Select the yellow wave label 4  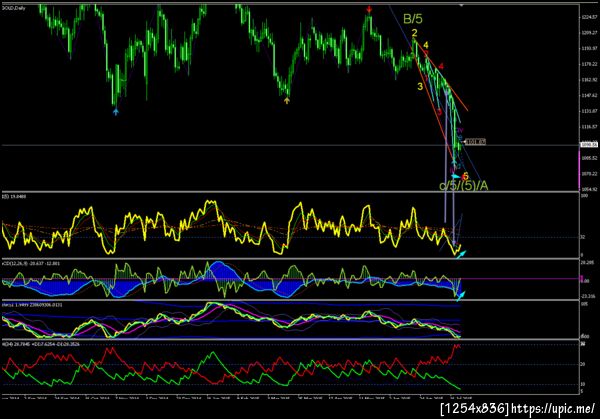[x=426, y=46]
